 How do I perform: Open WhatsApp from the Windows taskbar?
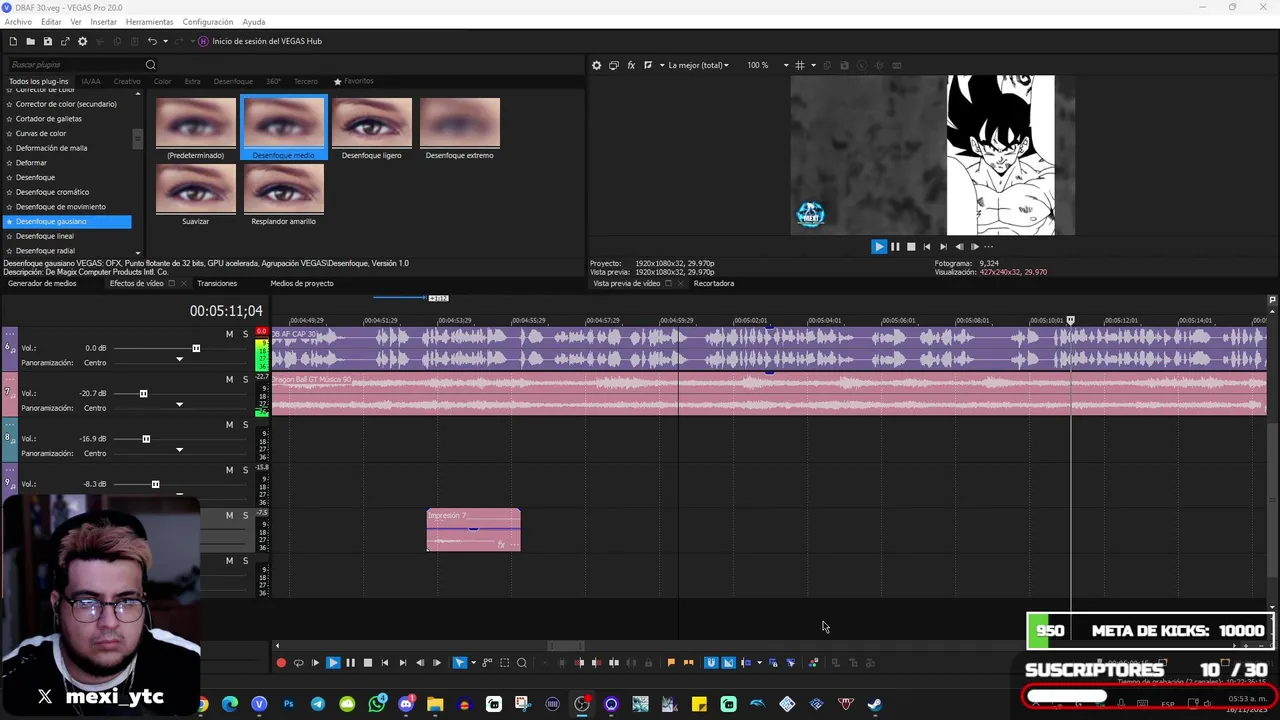click(x=377, y=704)
